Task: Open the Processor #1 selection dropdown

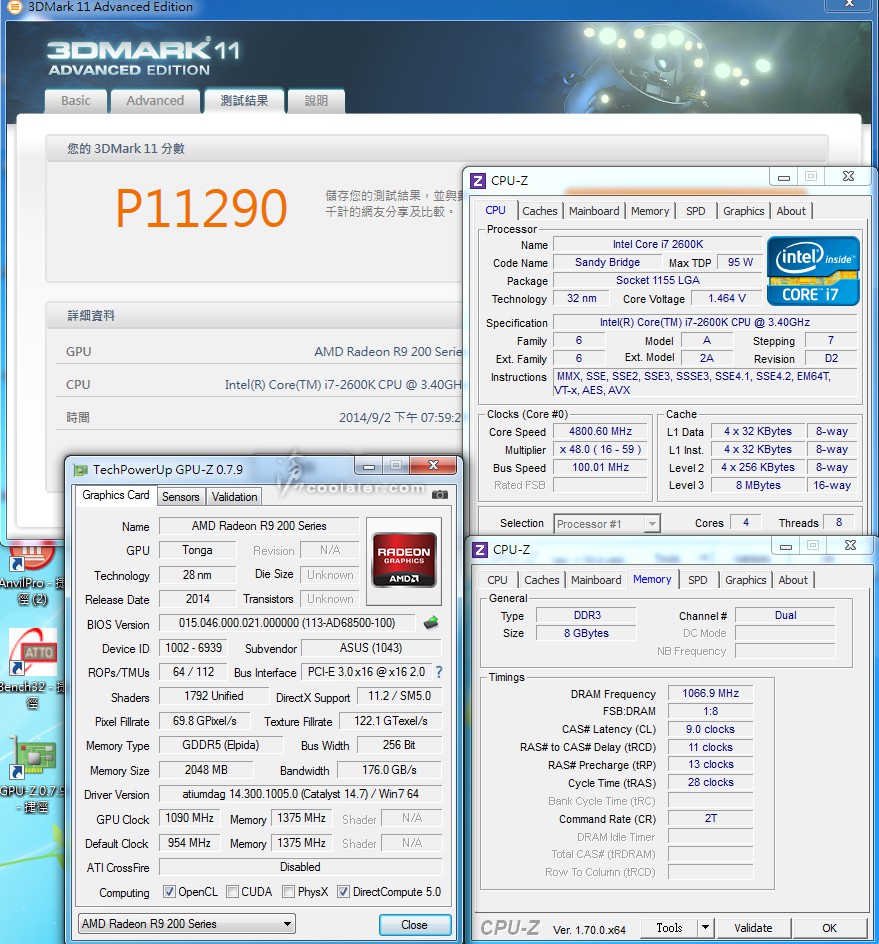Action: coord(607,524)
